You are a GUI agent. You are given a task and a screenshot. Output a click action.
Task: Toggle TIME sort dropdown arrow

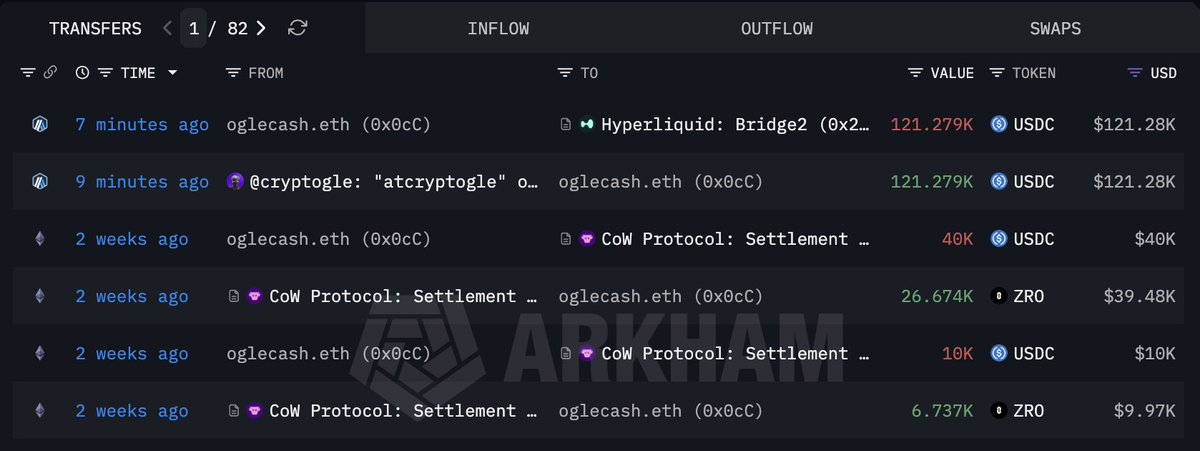coord(173,73)
